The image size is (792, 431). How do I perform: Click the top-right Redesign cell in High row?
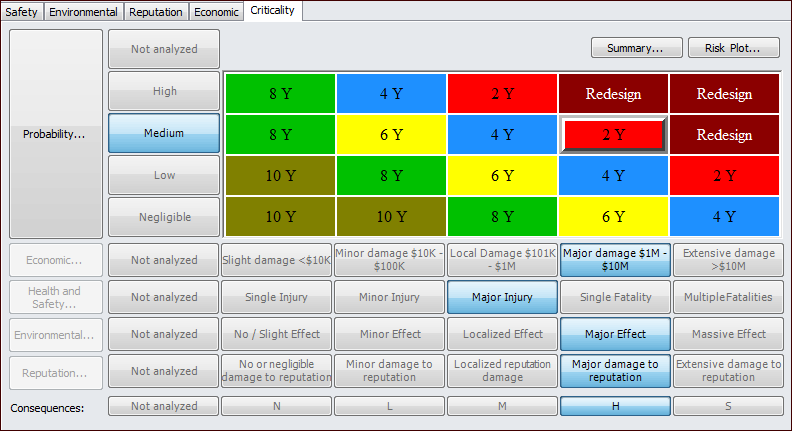pyautogui.click(x=724, y=93)
